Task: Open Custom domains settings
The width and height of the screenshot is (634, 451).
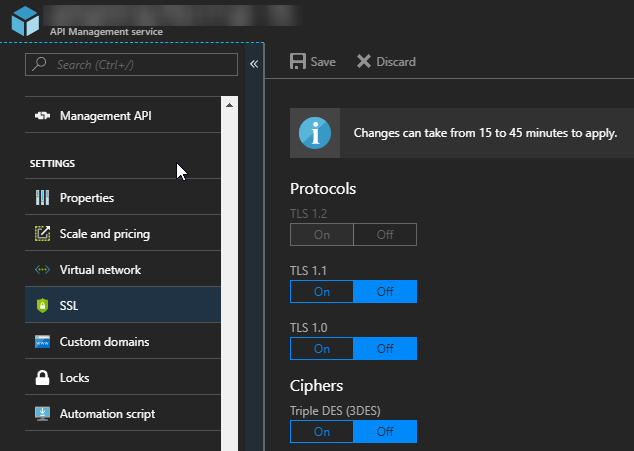Action: click(x=123, y=342)
